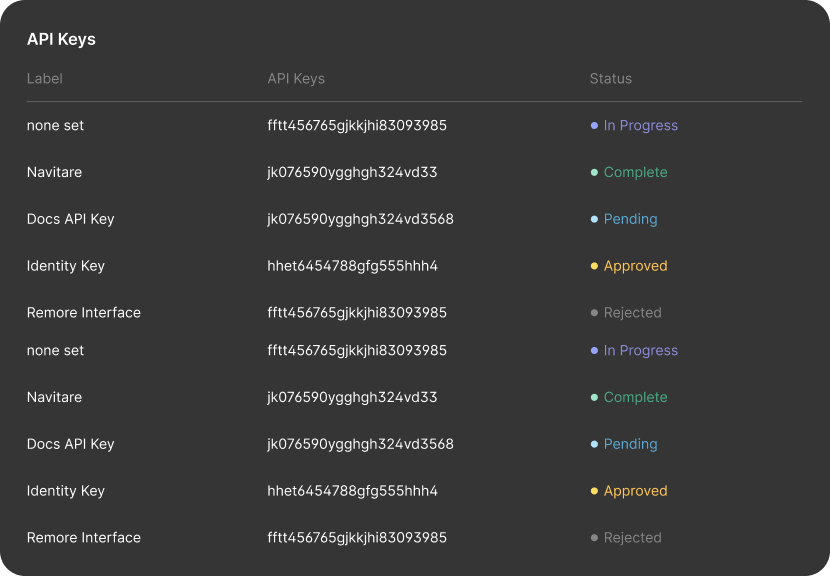
Task: Select the none set label directly under Label header
Action: tap(55, 125)
